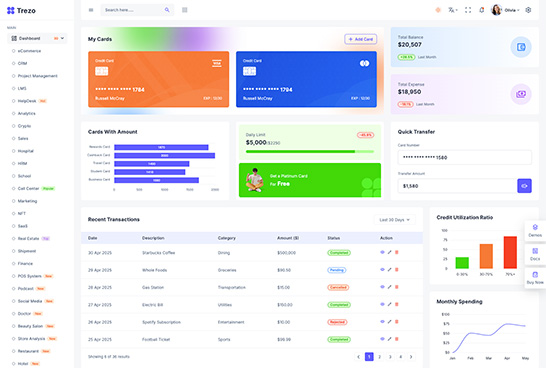Click the Total Expense money icon
Screen dimensions: 546x368
tap(521, 94)
